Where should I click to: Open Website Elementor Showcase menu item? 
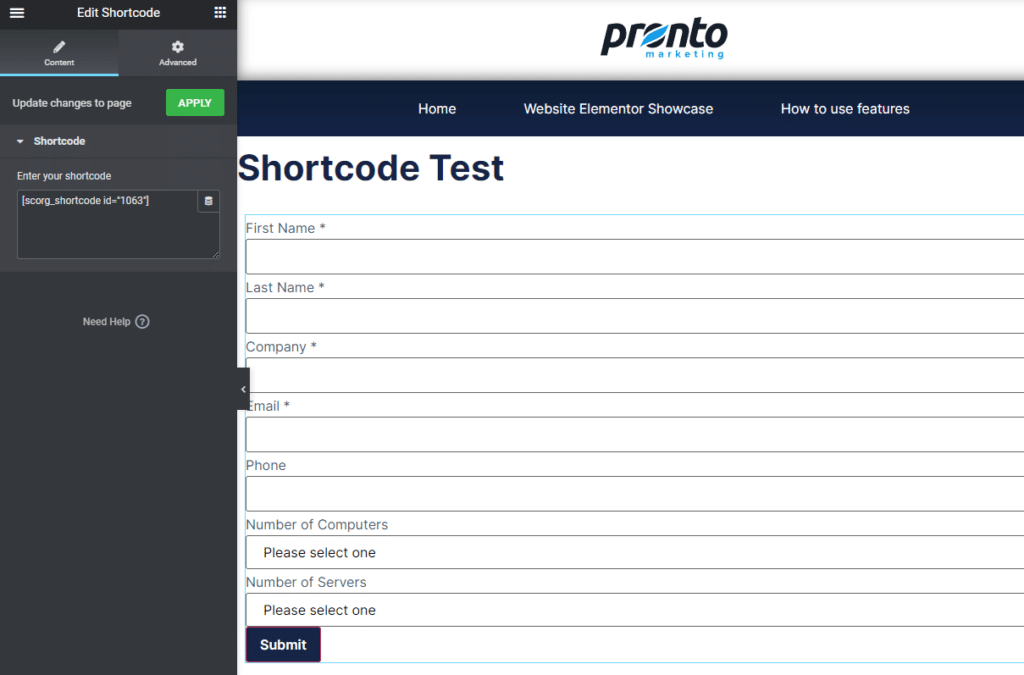point(618,109)
